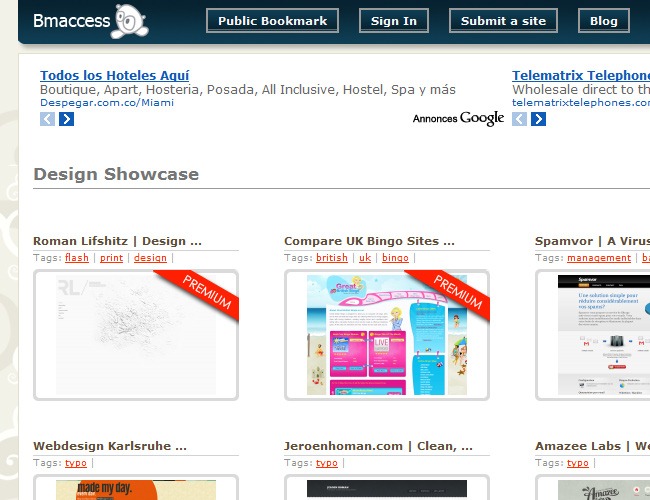Image resolution: width=650 pixels, height=500 pixels.
Task: Select the british tag under Compare UK Bingo
Action: 332,258
